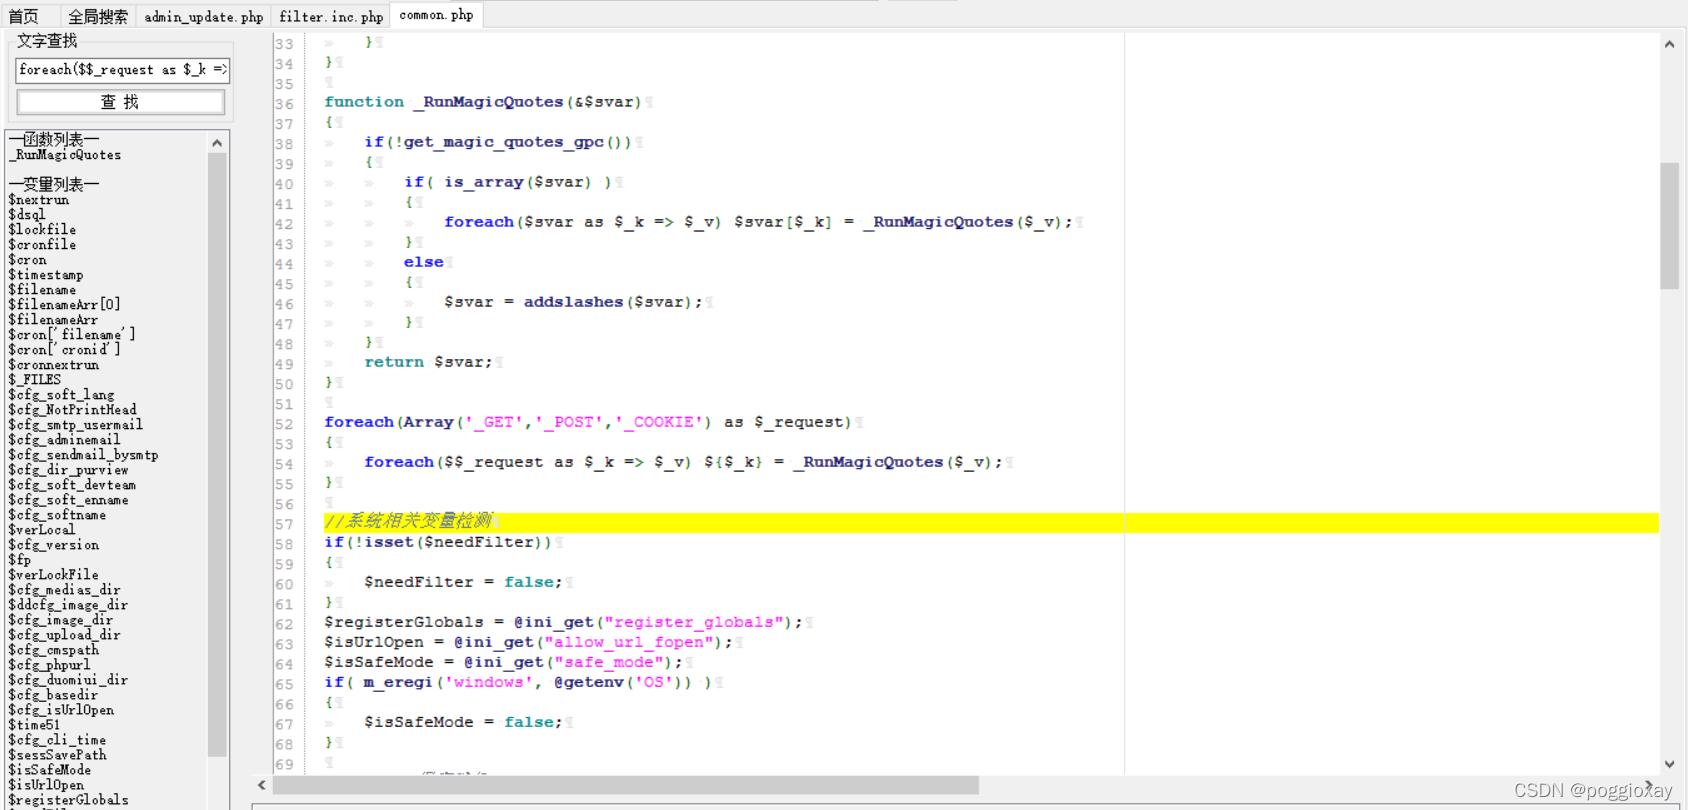Select $cronnextrun variable entry
This screenshot has height=810, width=1688.
[54, 365]
